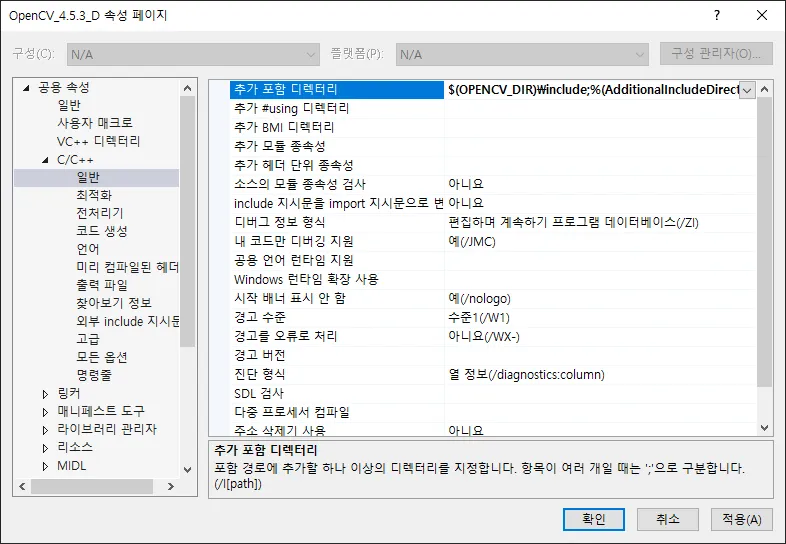
Task: Select 명령줄 tree item
Action: [x=94, y=375]
